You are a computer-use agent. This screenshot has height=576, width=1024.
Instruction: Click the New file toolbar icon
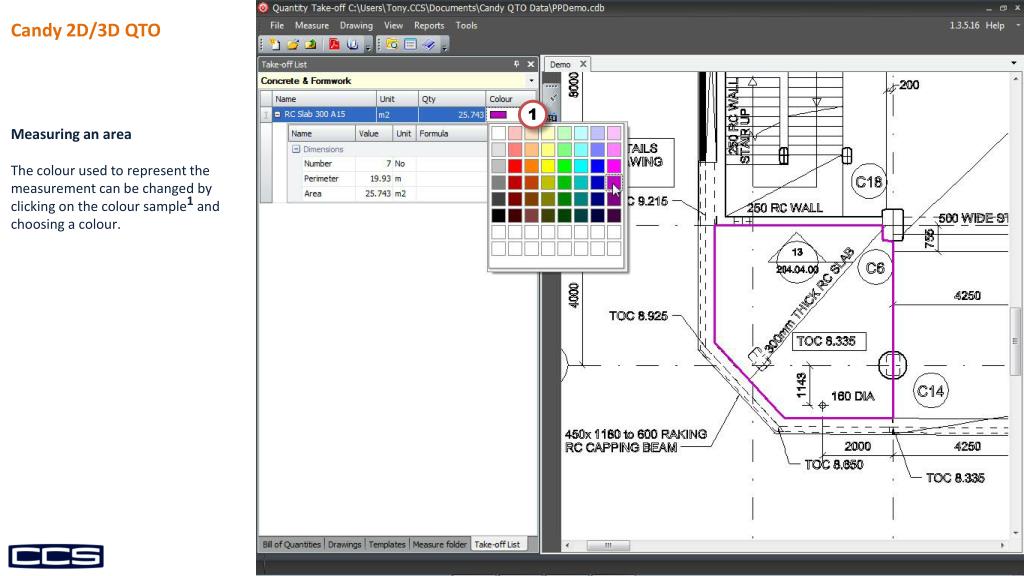[x=275, y=44]
